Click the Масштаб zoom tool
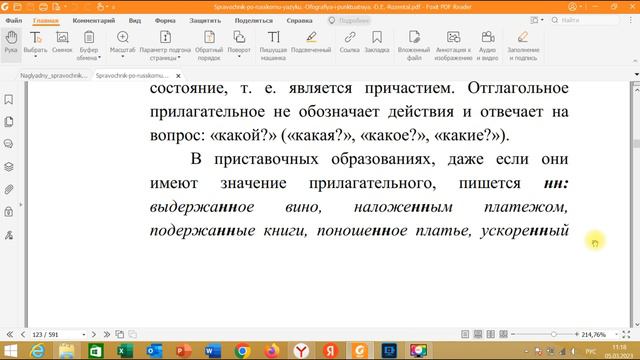The width and height of the screenshot is (640, 360). [x=122, y=42]
